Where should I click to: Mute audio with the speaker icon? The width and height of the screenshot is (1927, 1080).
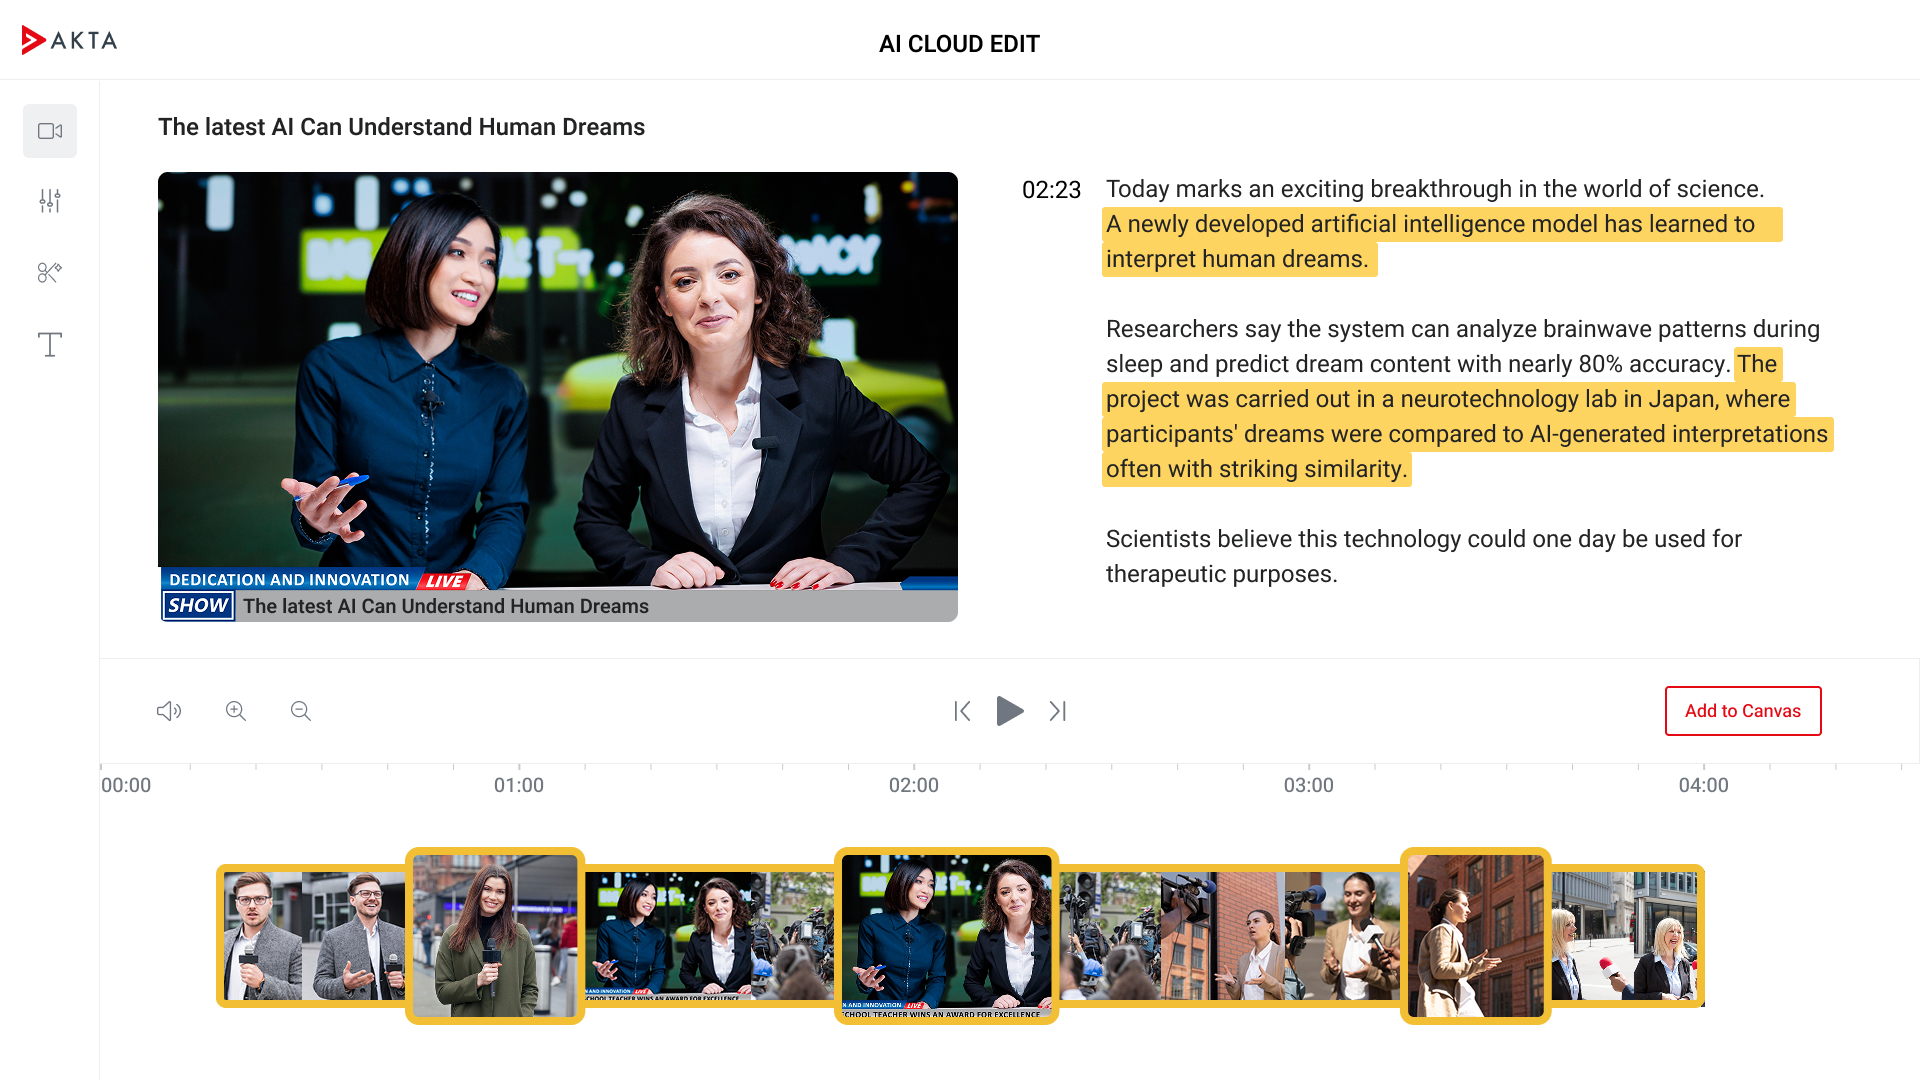coord(169,711)
